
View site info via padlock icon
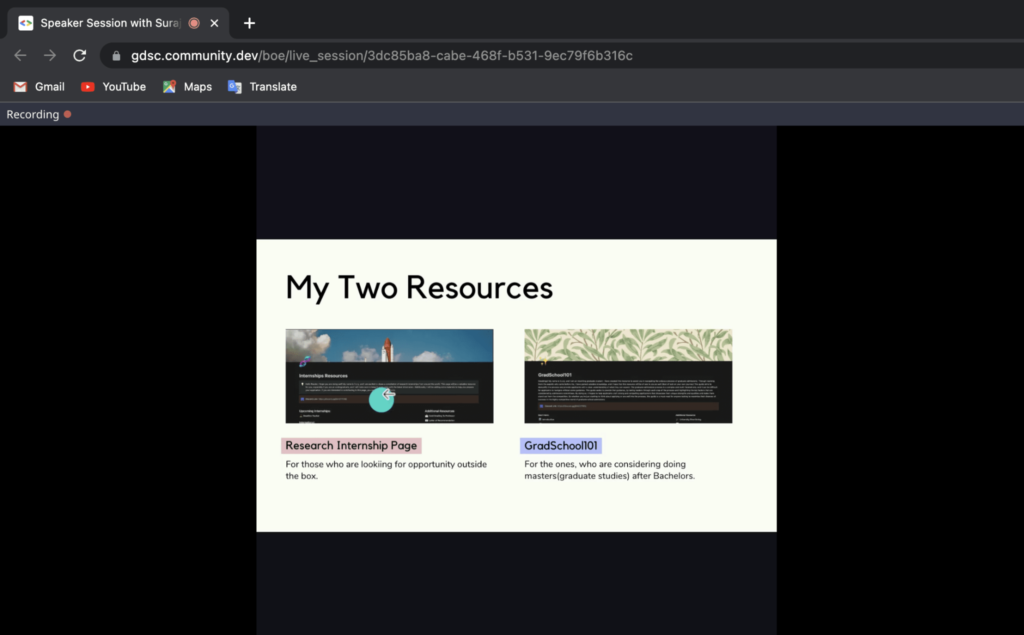point(117,56)
